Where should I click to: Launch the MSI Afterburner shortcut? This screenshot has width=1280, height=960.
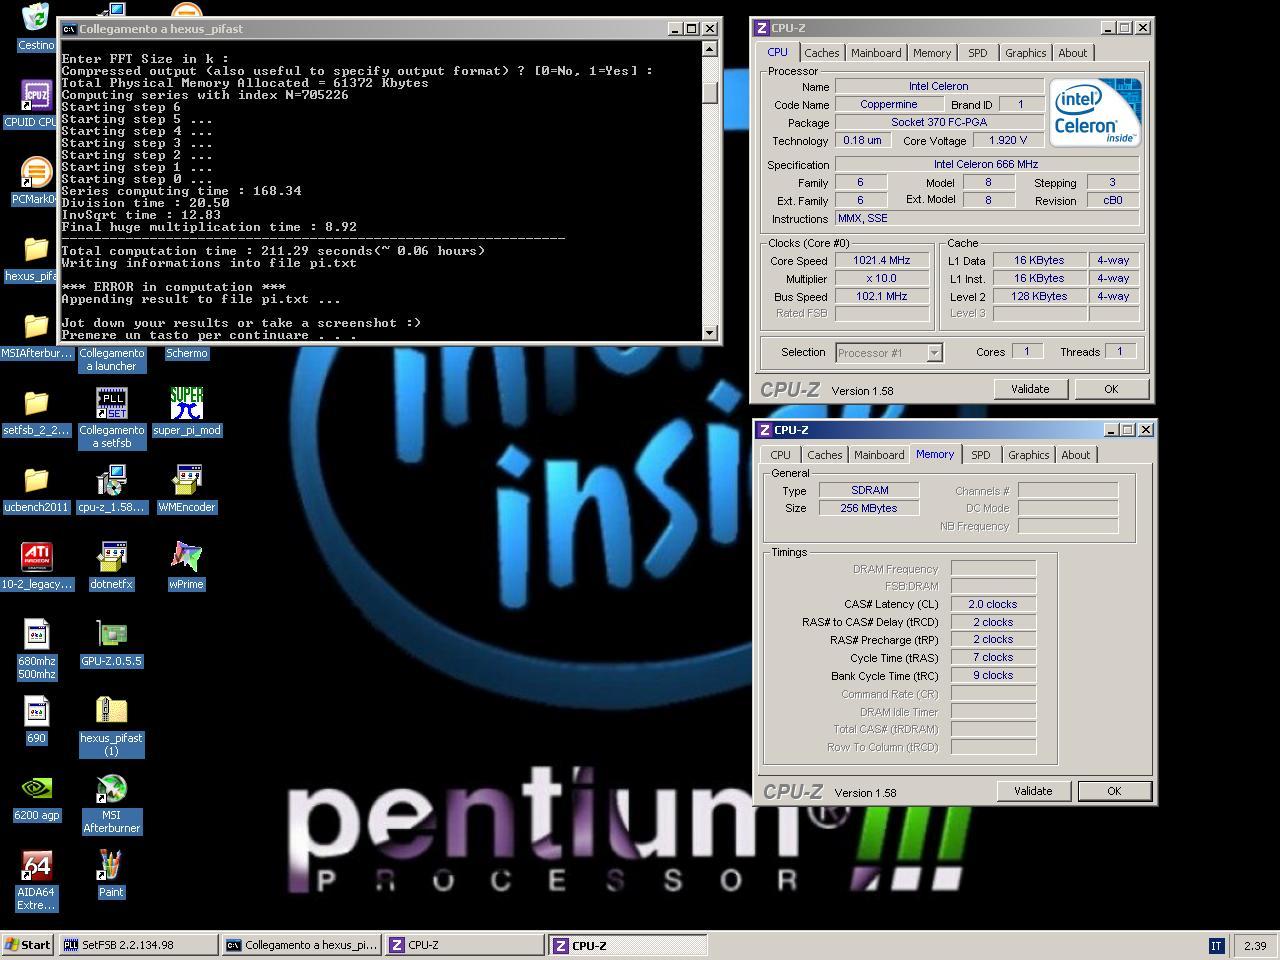[112, 790]
